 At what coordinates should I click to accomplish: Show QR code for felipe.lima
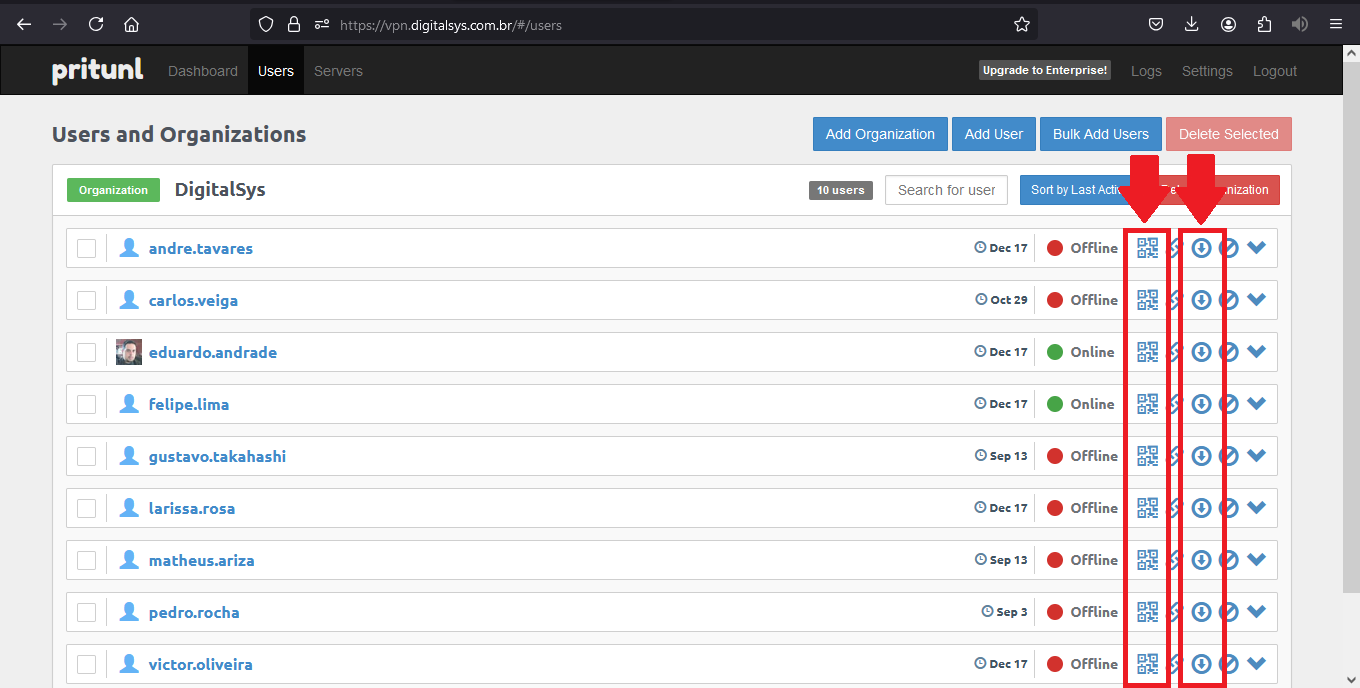tap(1147, 404)
